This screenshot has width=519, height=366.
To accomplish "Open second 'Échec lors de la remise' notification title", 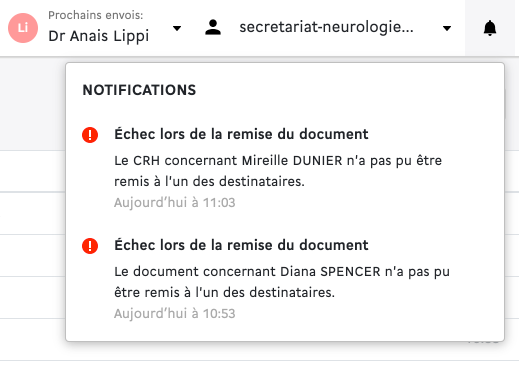I will [241, 245].
